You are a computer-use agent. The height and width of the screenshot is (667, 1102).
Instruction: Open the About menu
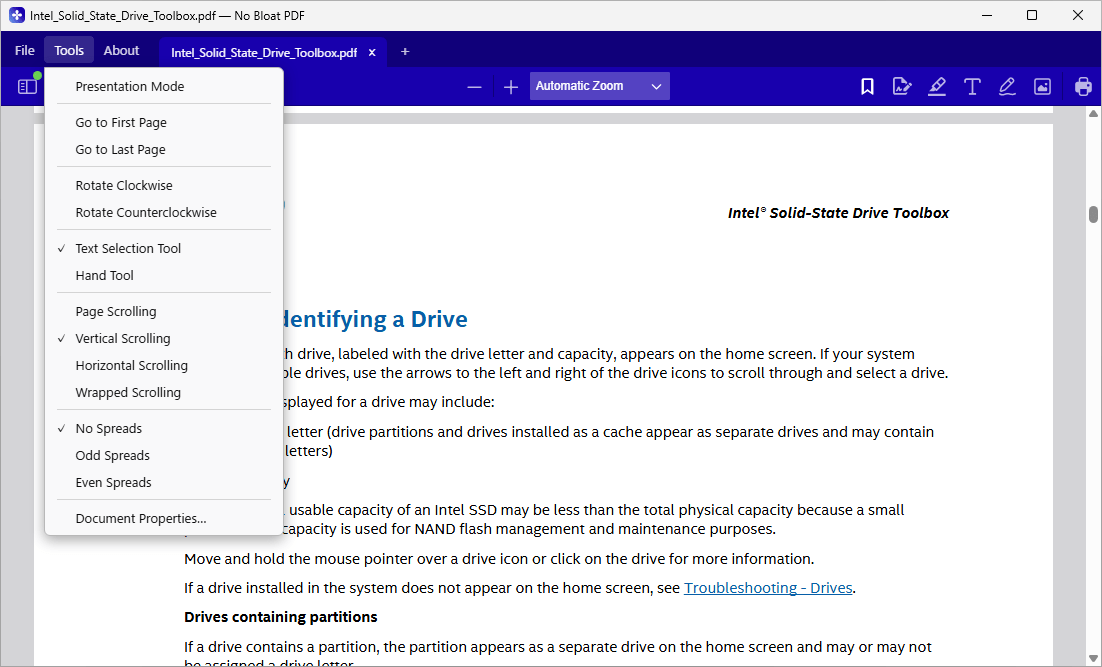point(122,51)
